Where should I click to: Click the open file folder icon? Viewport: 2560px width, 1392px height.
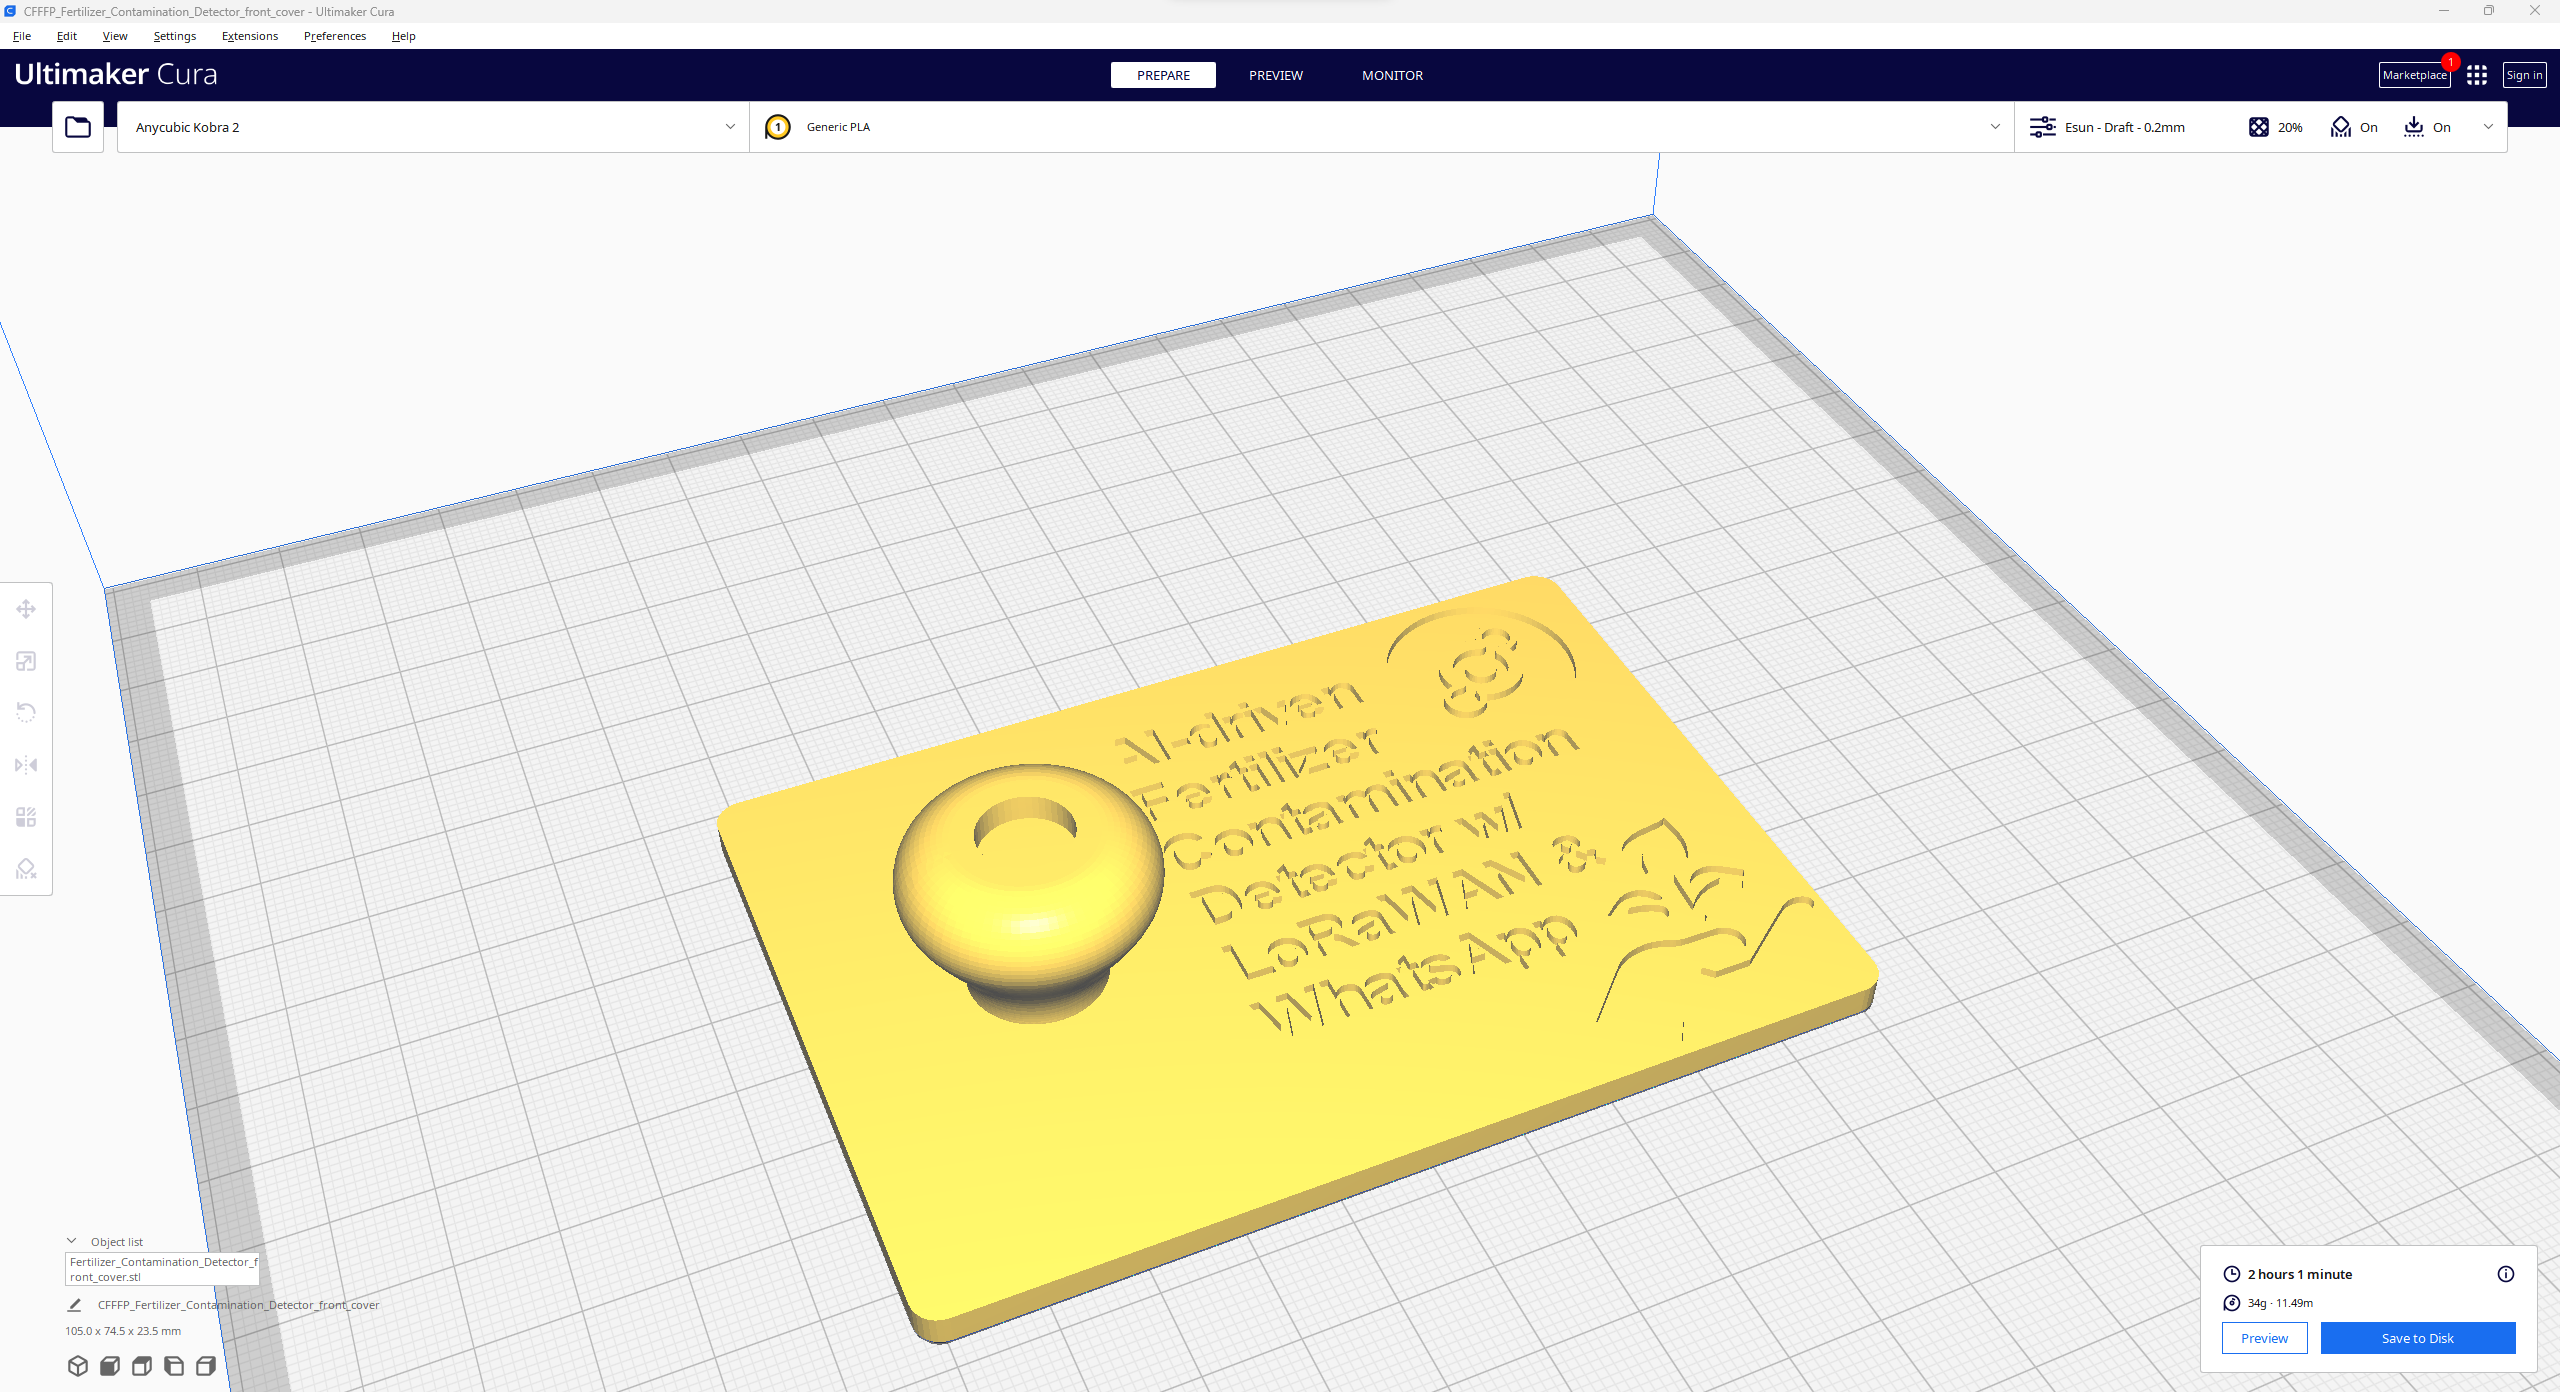(78, 127)
